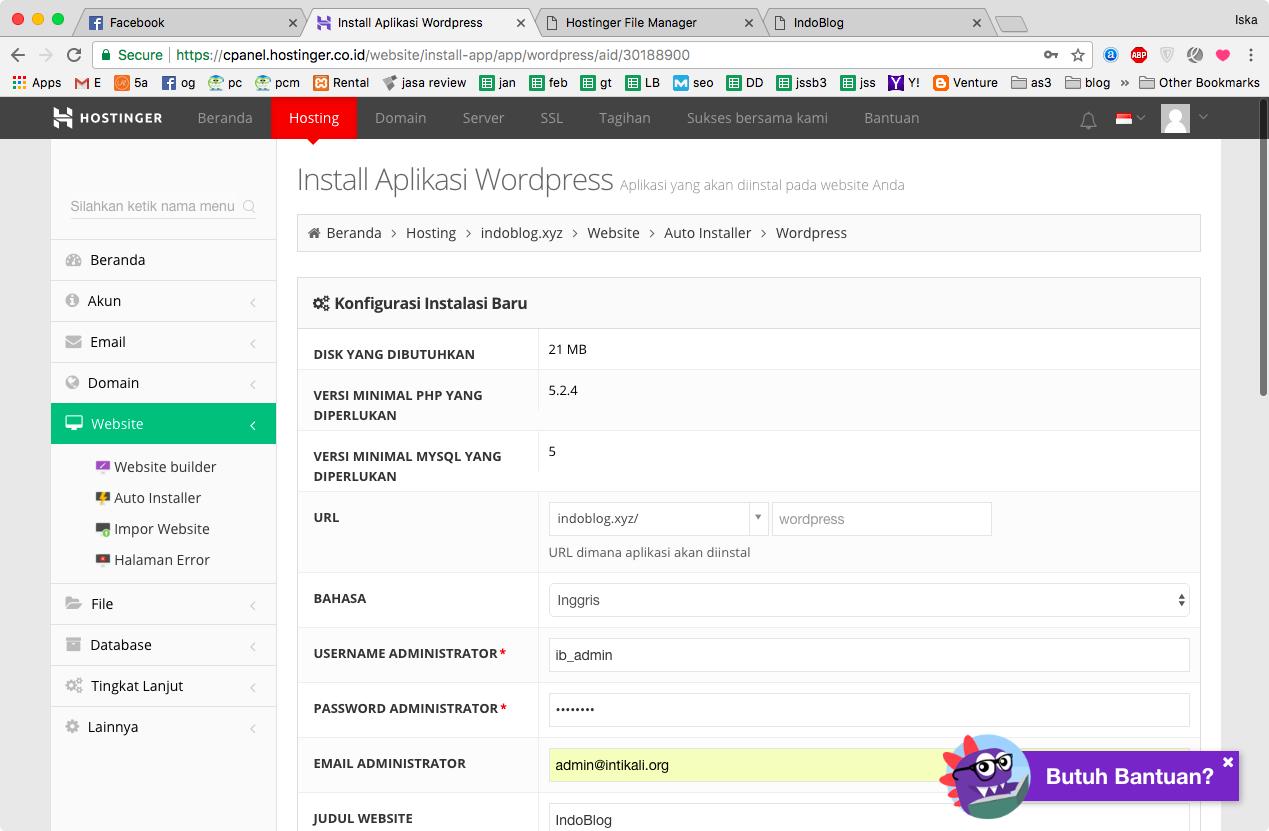Open the Gmail bookmark labeled E
This screenshot has width=1269, height=831.
click(88, 83)
